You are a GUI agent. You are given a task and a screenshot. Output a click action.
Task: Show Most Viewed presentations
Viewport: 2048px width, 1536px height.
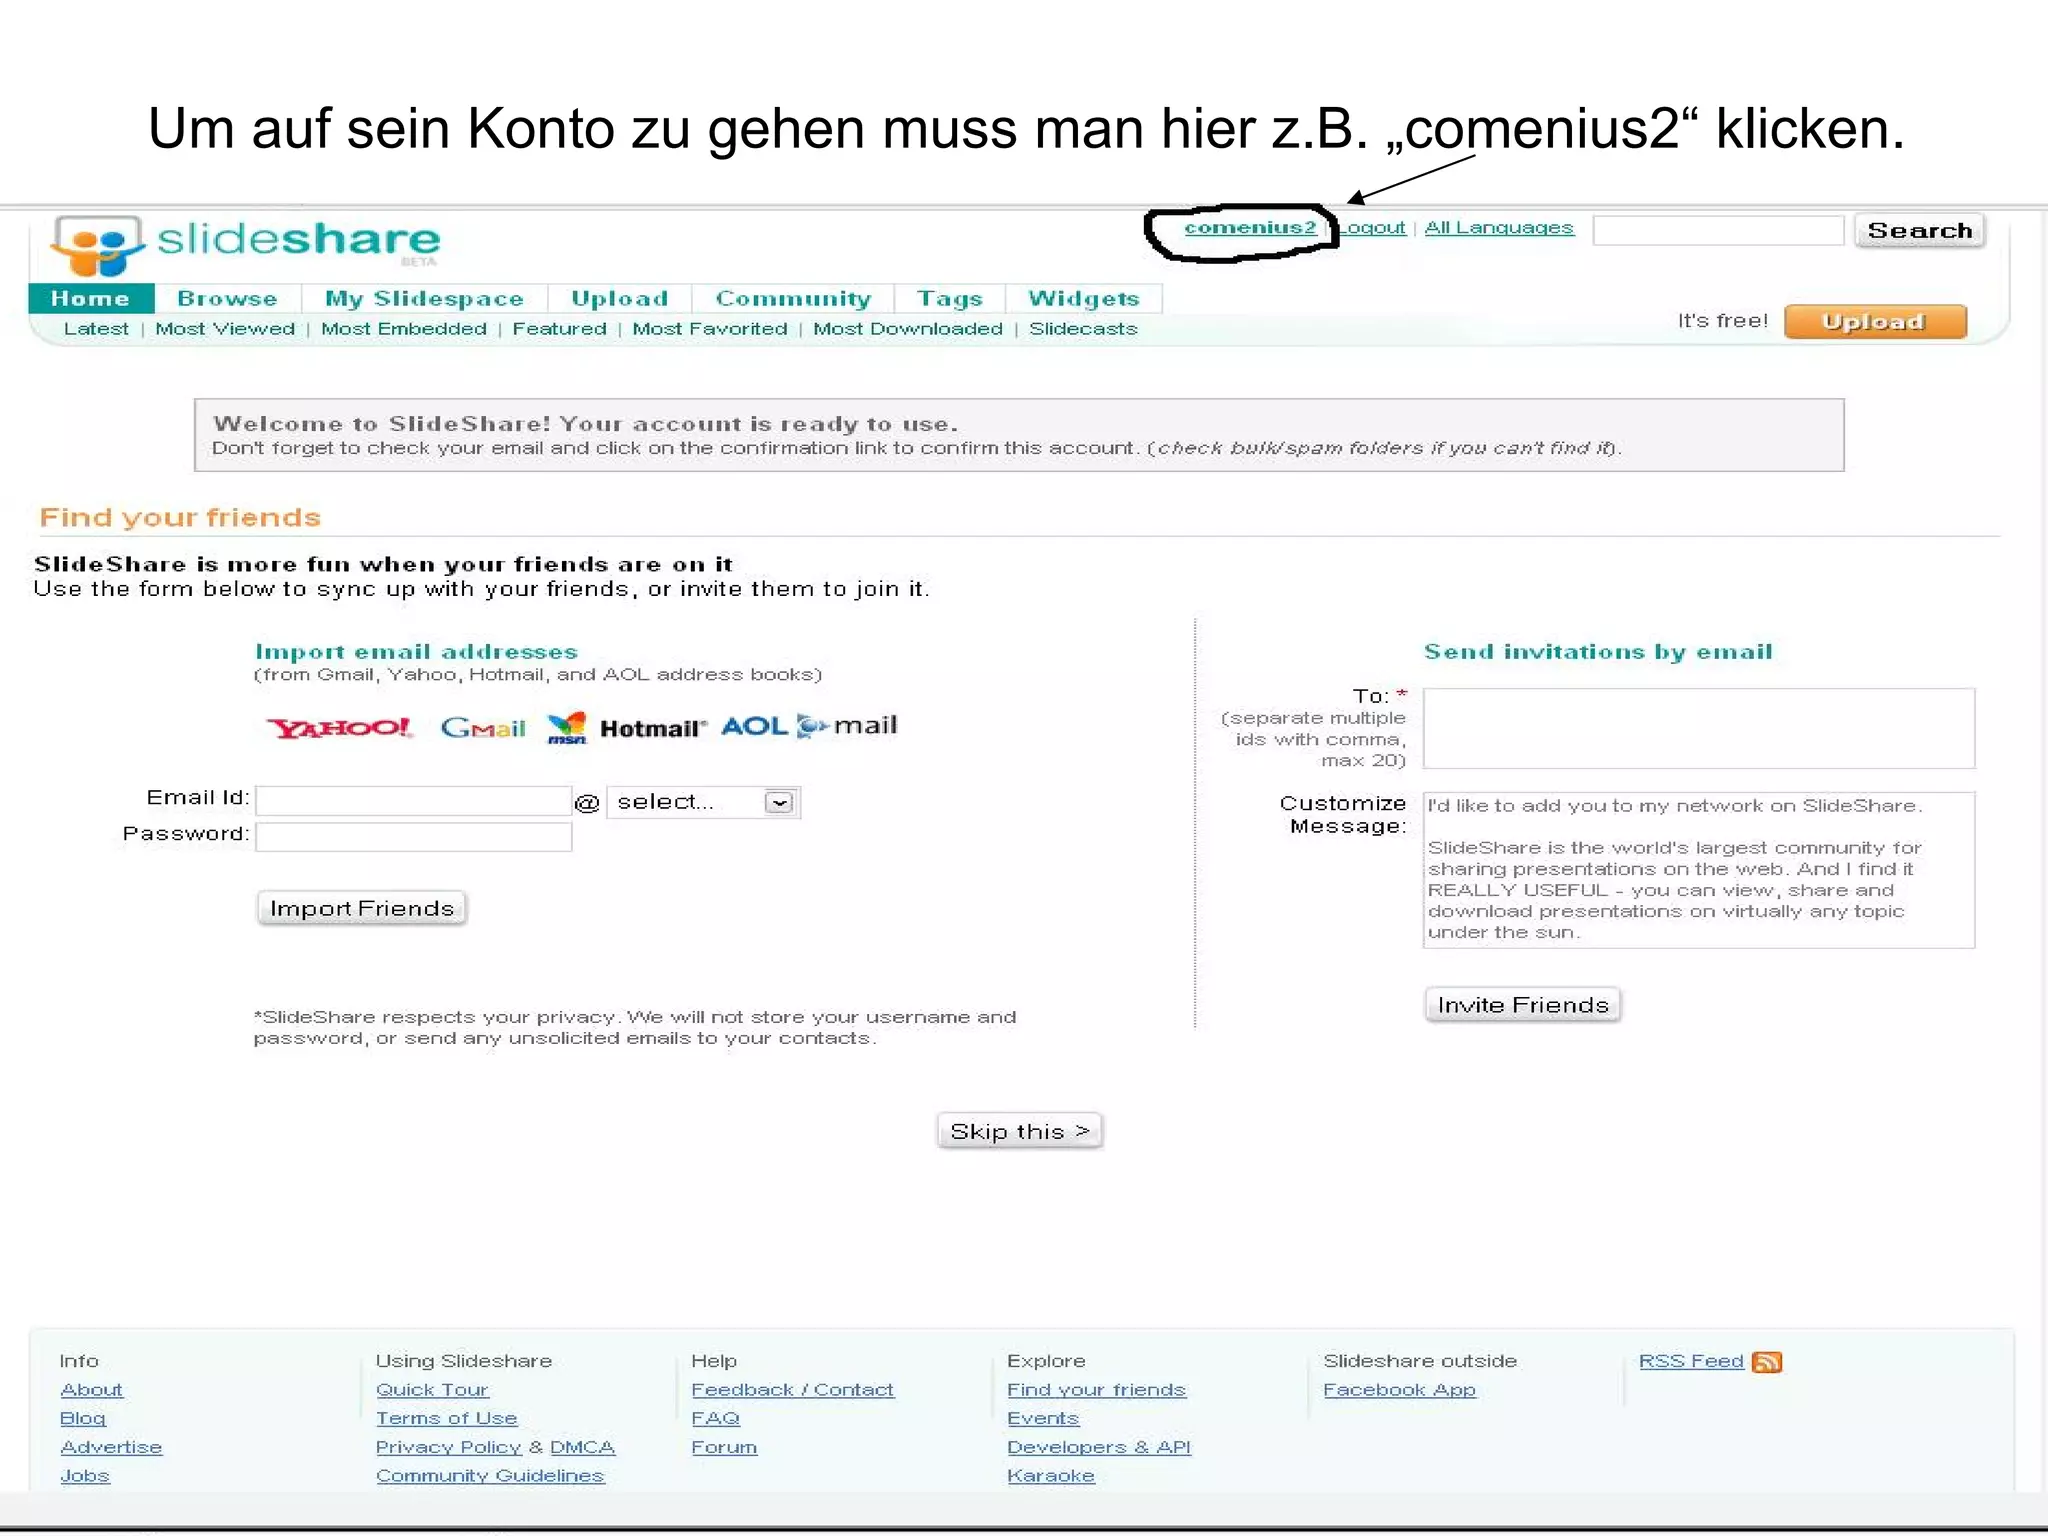225,329
